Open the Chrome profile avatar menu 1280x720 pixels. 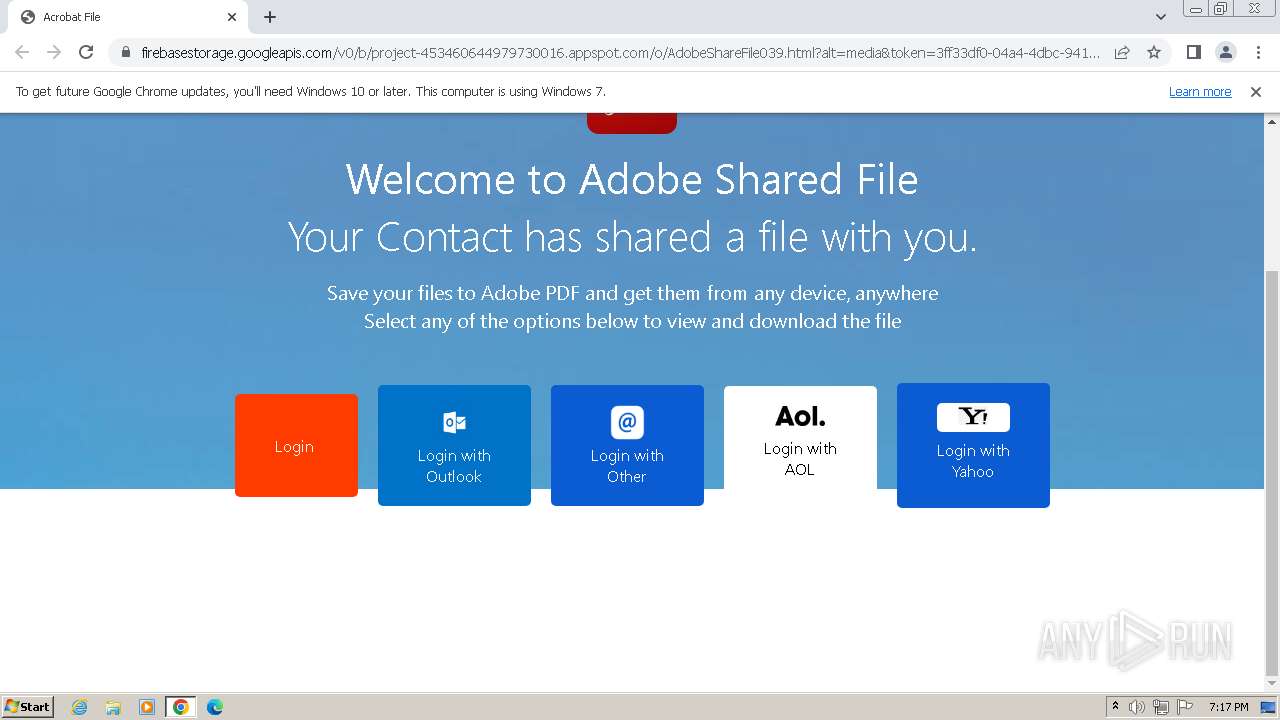[1226, 52]
